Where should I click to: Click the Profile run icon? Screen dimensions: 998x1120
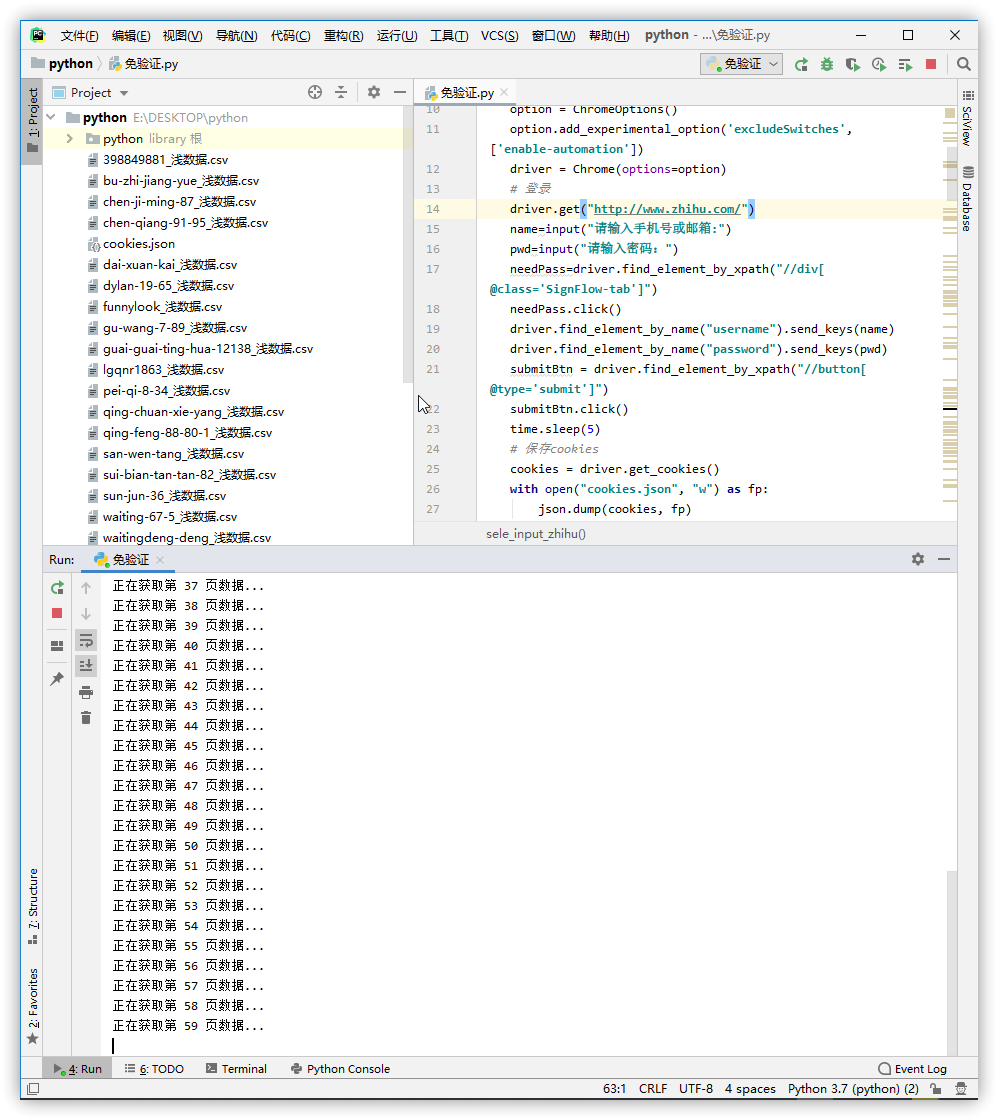pyautogui.click(x=879, y=64)
